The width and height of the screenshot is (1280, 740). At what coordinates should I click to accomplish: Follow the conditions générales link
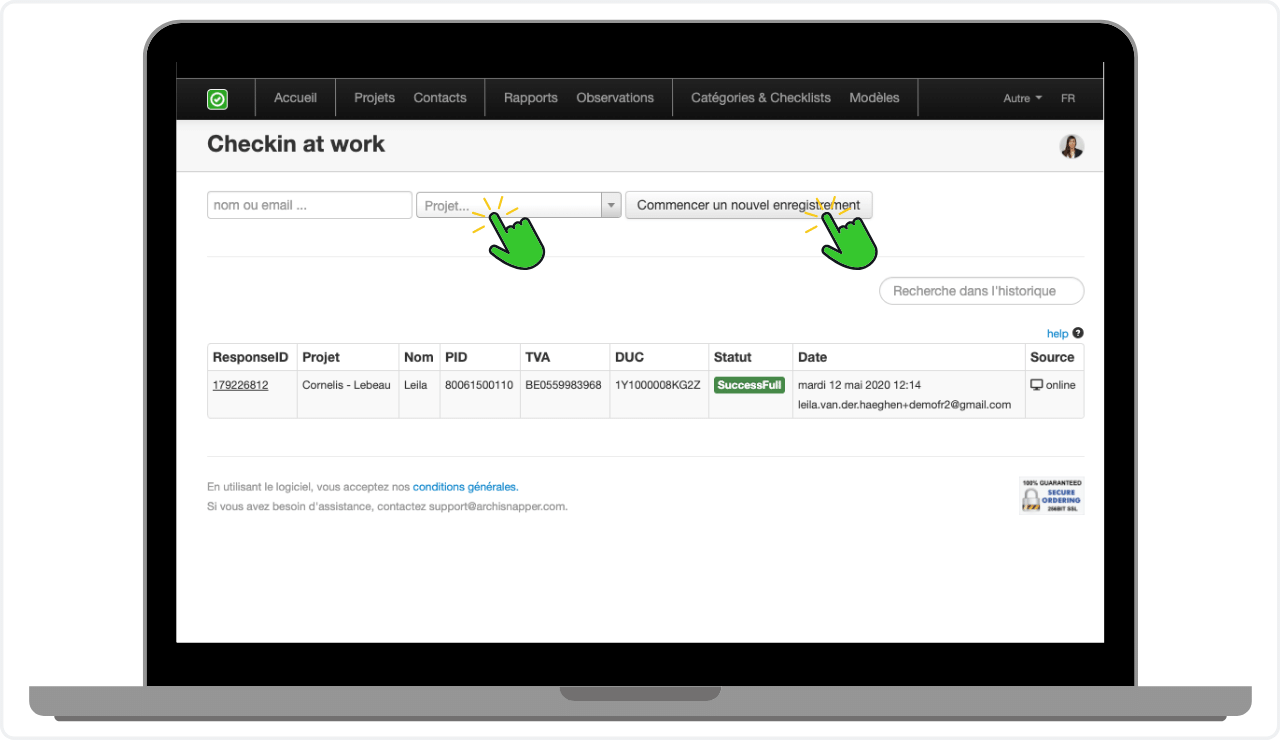(465, 487)
